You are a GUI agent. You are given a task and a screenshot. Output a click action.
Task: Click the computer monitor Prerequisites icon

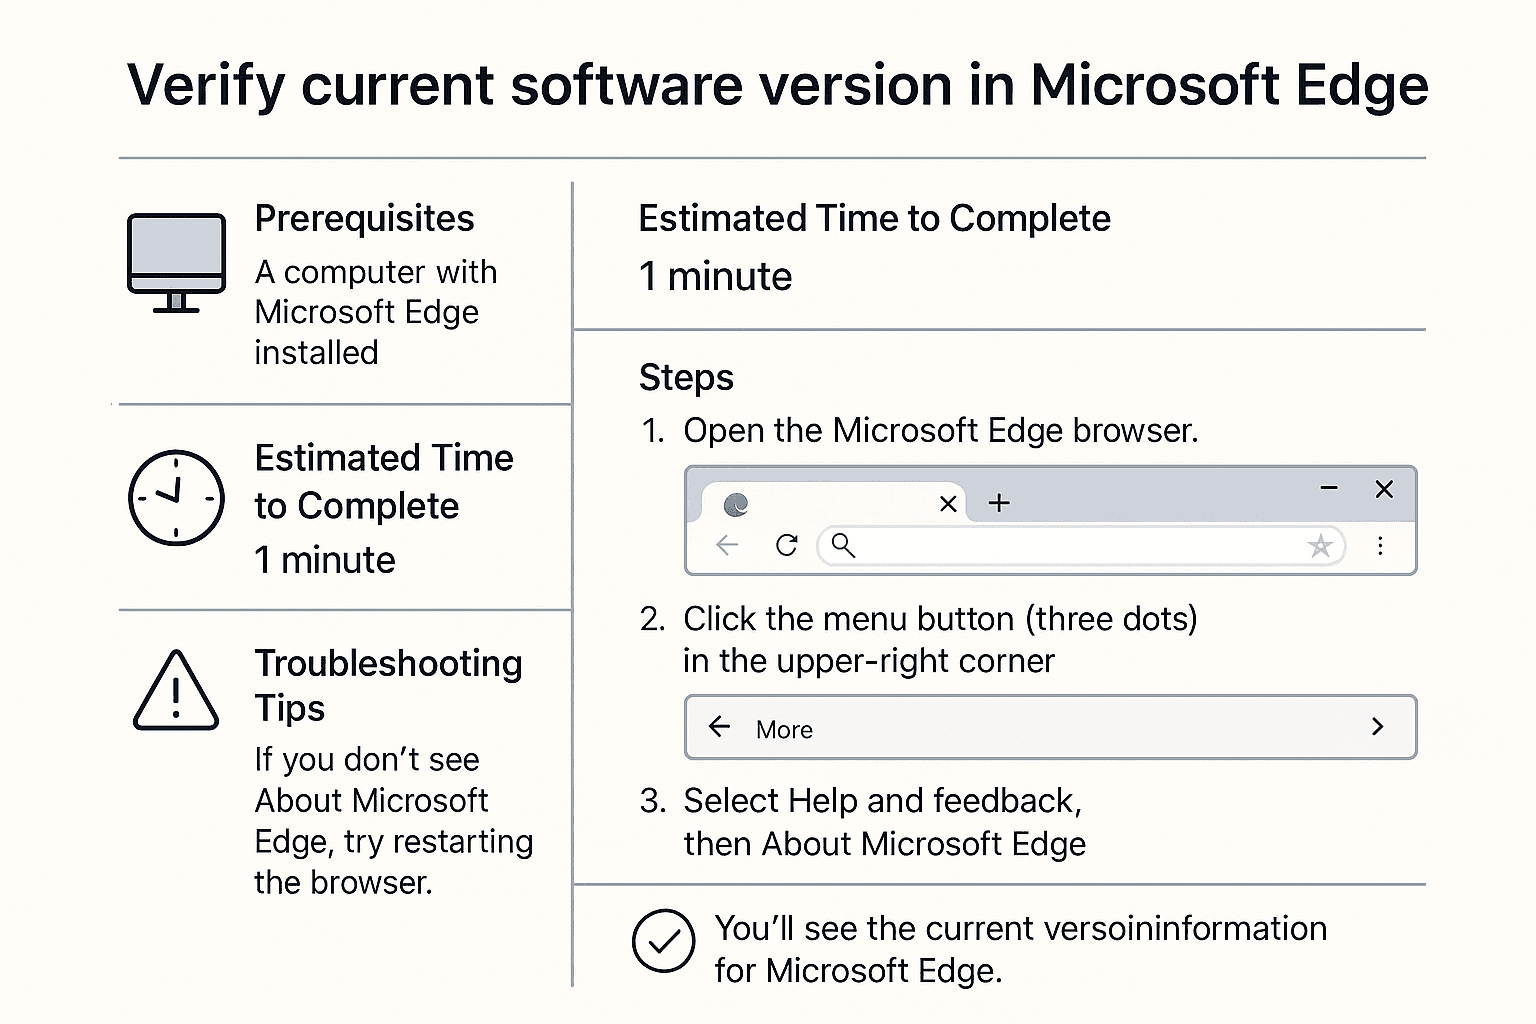point(177,262)
